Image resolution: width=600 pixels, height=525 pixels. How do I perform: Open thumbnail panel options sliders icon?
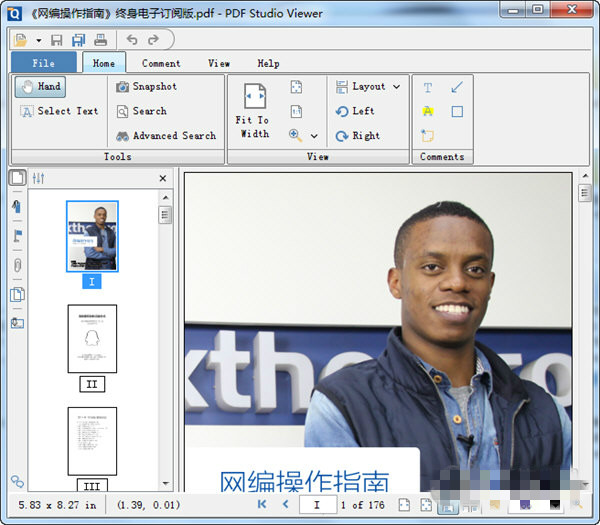(38, 178)
